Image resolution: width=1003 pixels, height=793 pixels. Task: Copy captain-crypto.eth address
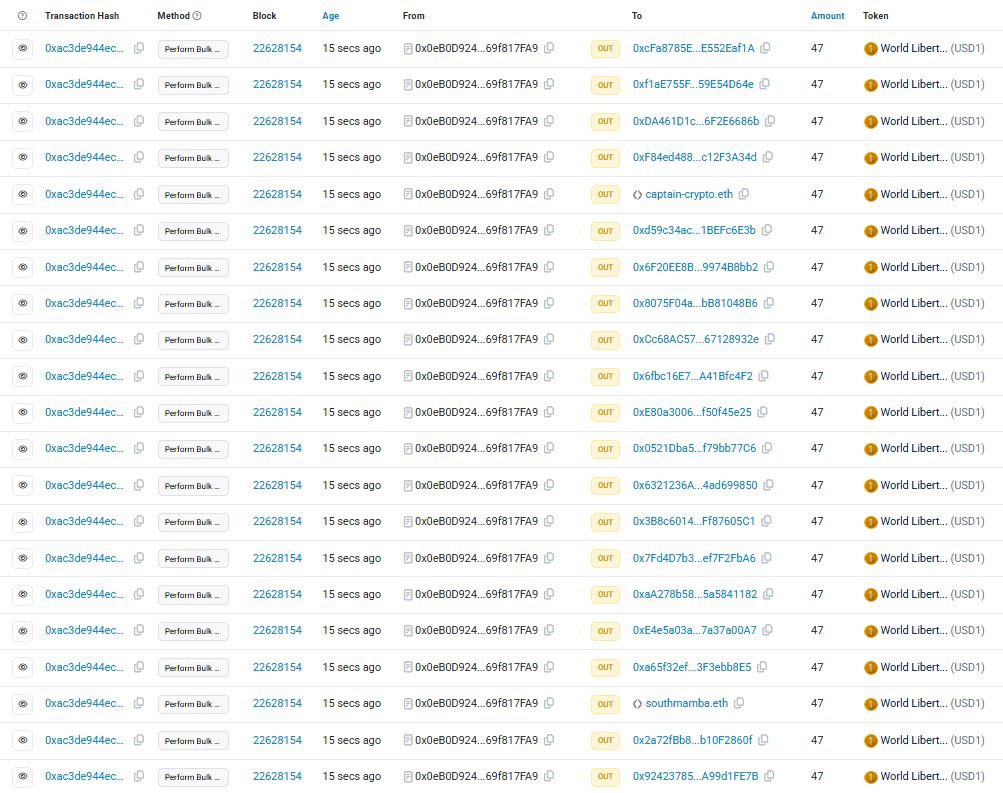(744, 194)
